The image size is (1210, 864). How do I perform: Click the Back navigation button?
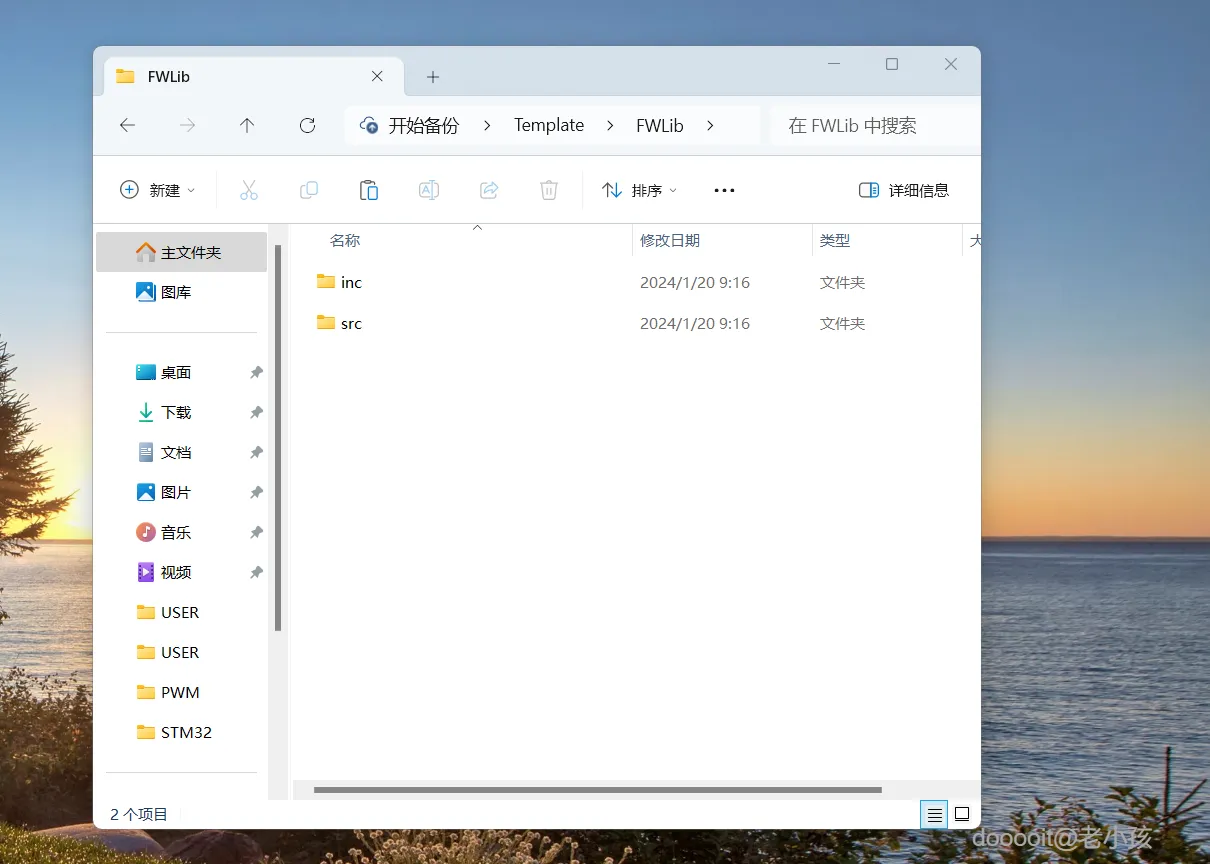click(x=127, y=125)
